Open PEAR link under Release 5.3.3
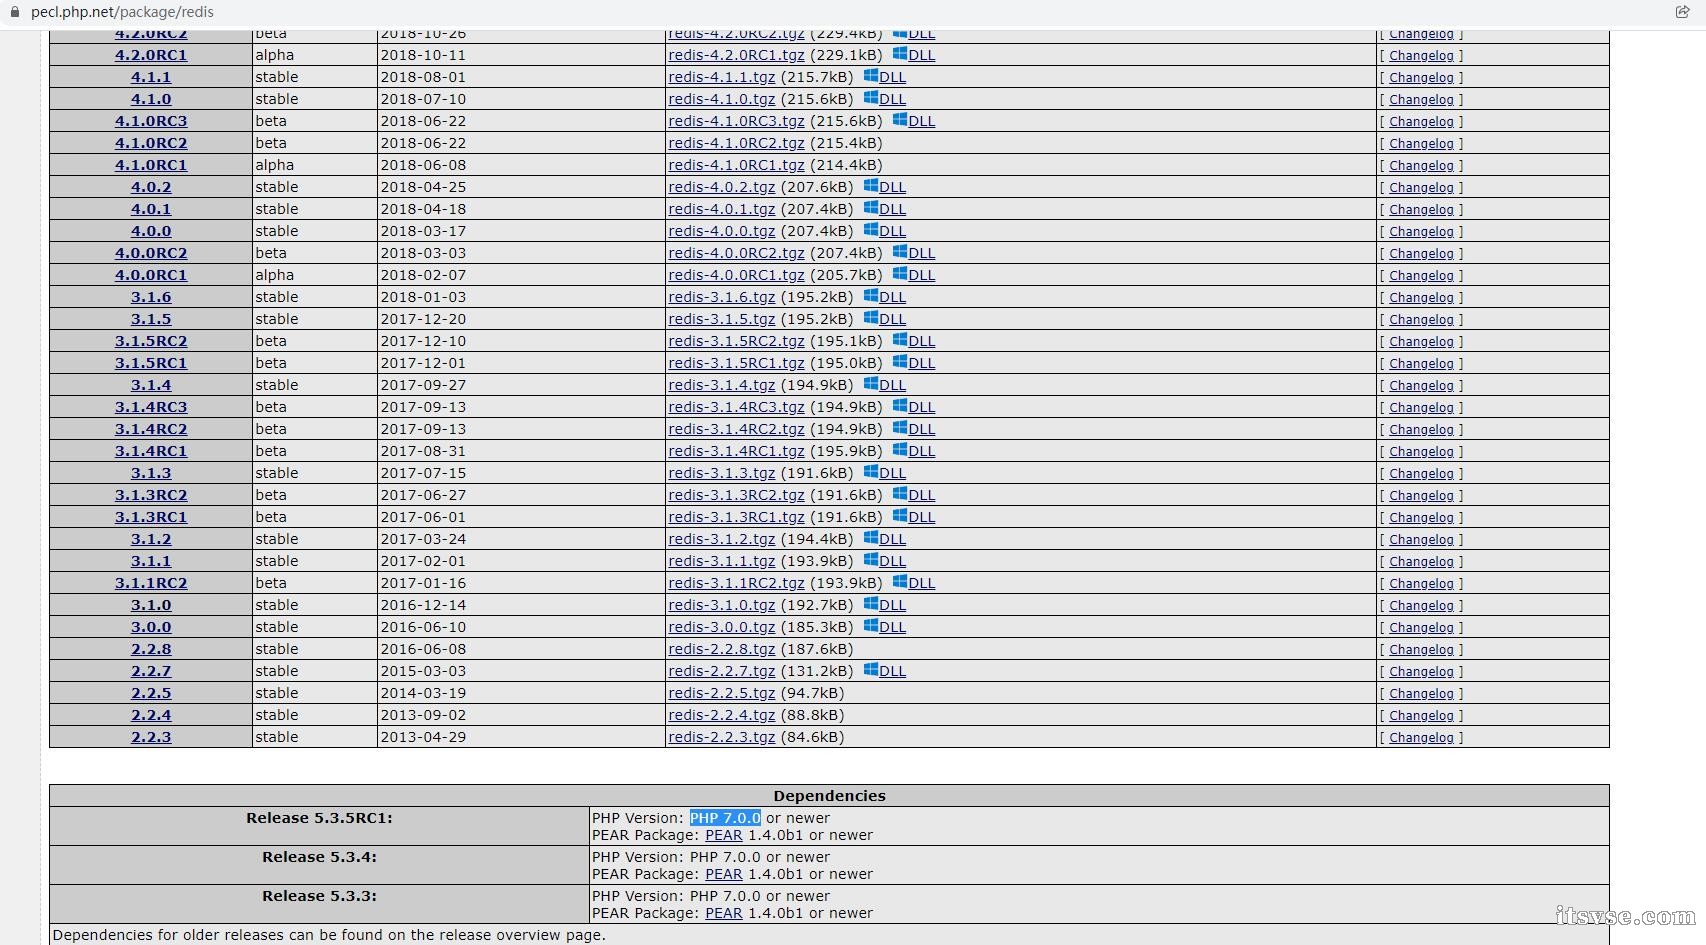The height and width of the screenshot is (945, 1706). tap(724, 913)
